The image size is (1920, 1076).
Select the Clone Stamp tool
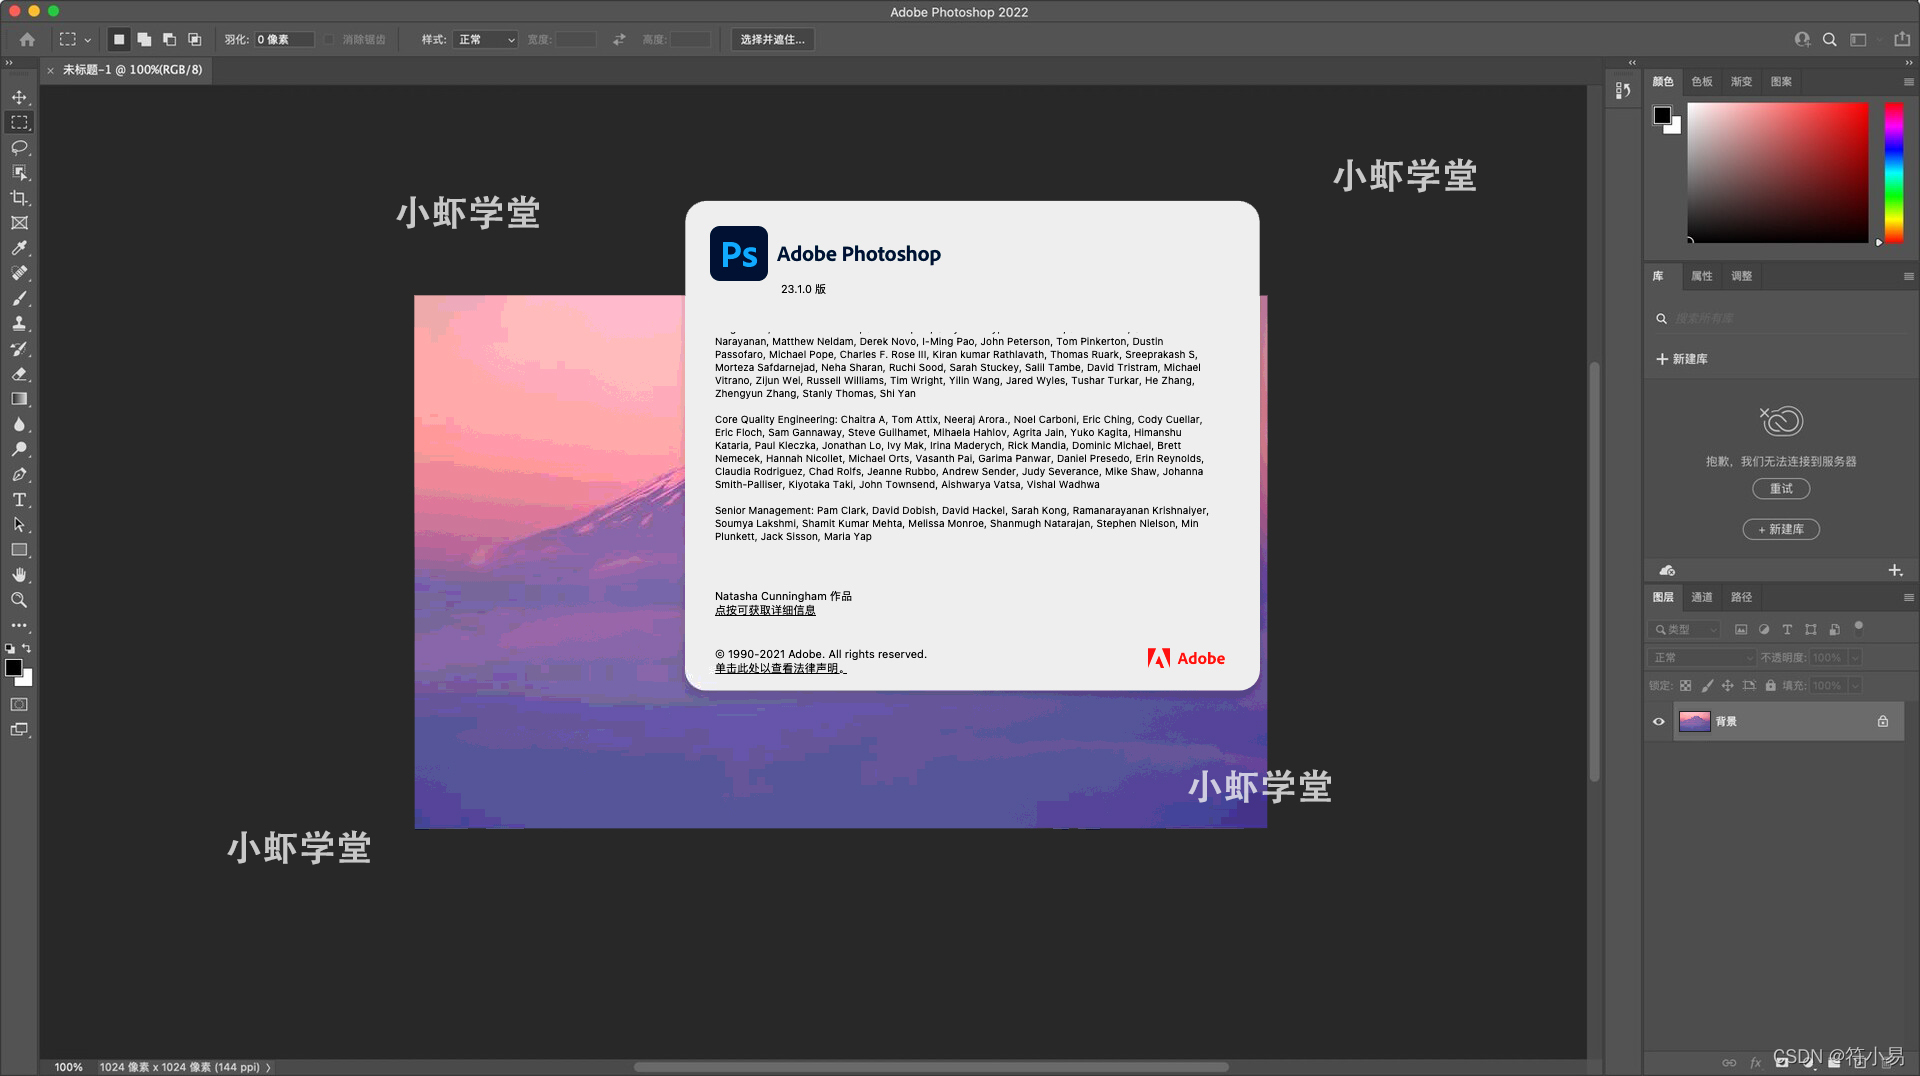click(x=19, y=323)
